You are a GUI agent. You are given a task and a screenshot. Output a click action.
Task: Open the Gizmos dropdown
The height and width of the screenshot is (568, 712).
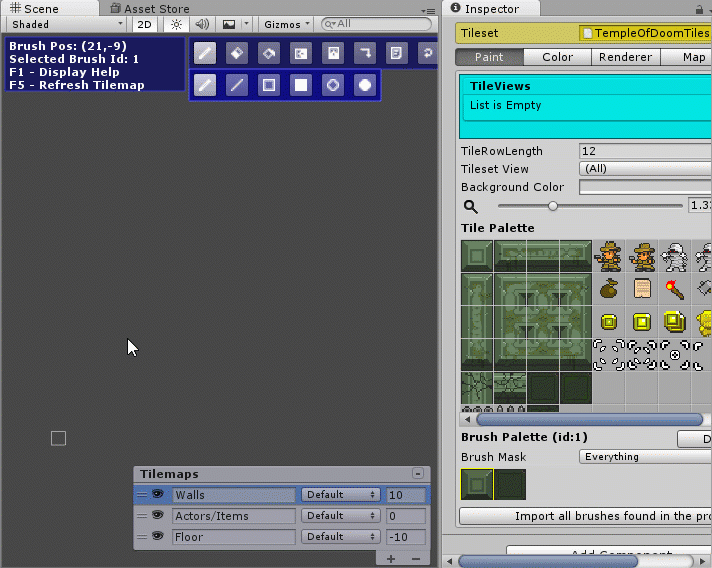[286, 24]
